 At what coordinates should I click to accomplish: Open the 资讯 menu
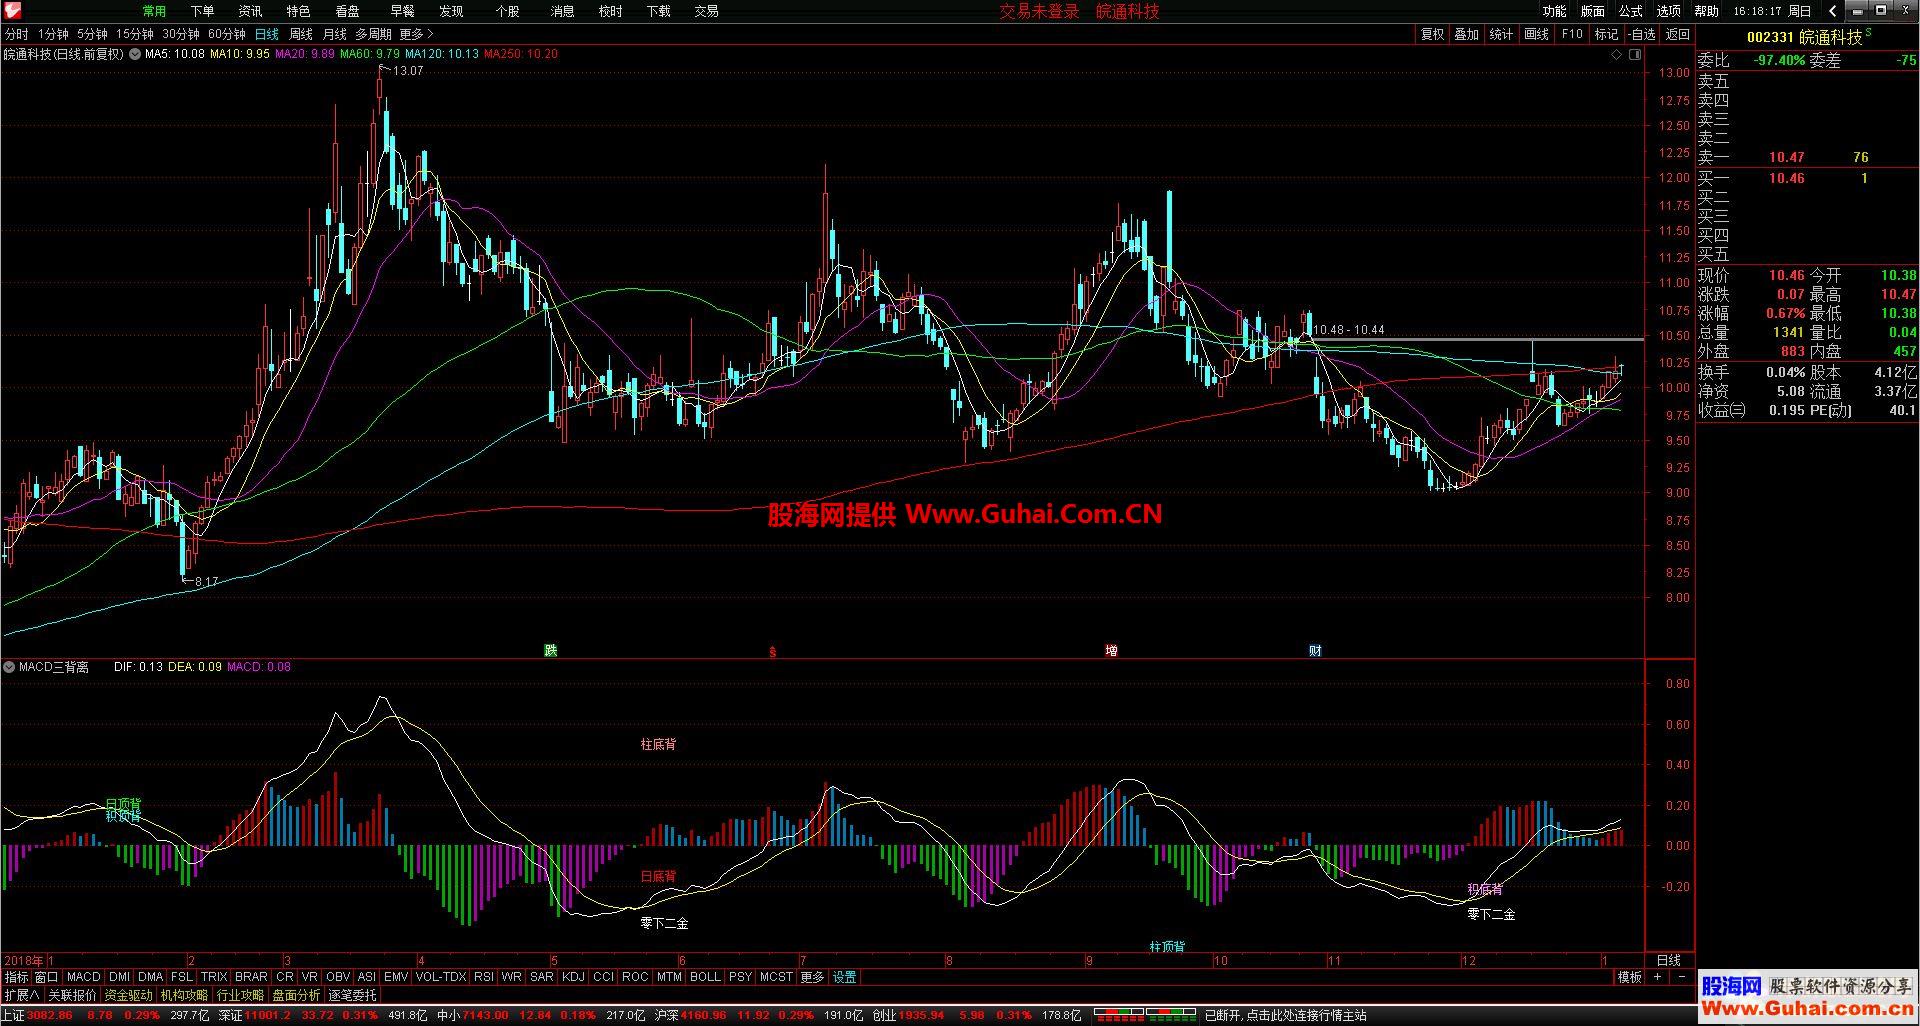[250, 11]
